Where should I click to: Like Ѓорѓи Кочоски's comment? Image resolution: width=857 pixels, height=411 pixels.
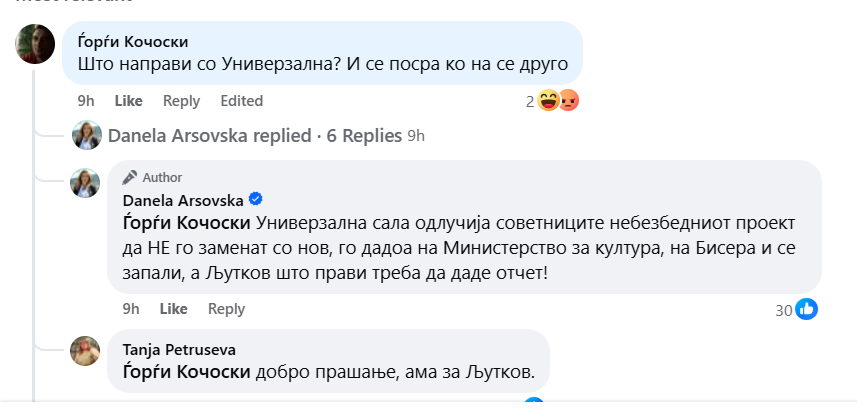[x=128, y=101]
